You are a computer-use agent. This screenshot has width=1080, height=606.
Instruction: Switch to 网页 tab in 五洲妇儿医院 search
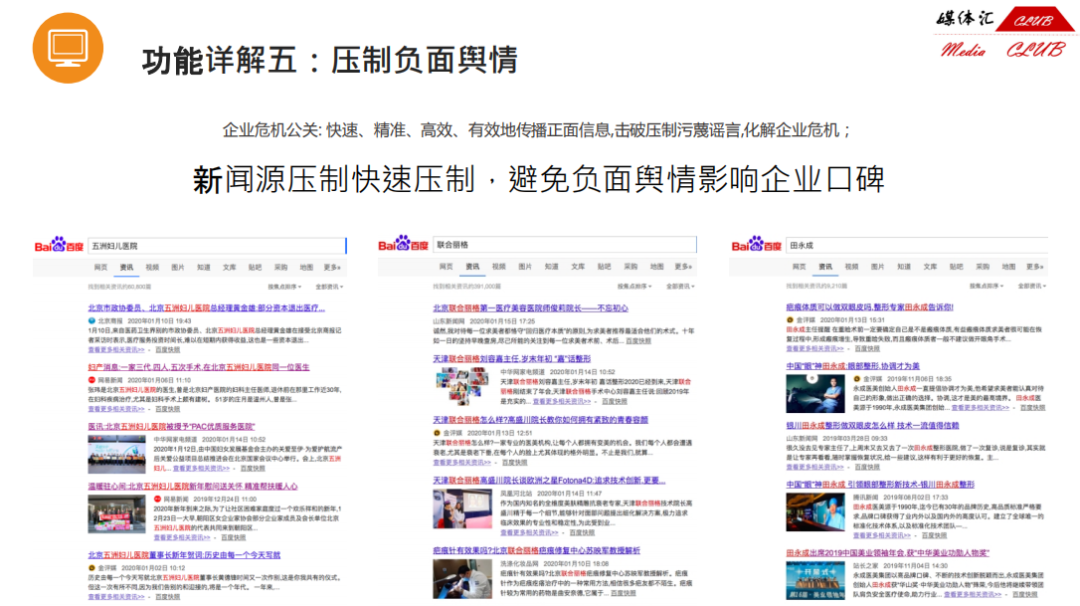click(x=100, y=267)
